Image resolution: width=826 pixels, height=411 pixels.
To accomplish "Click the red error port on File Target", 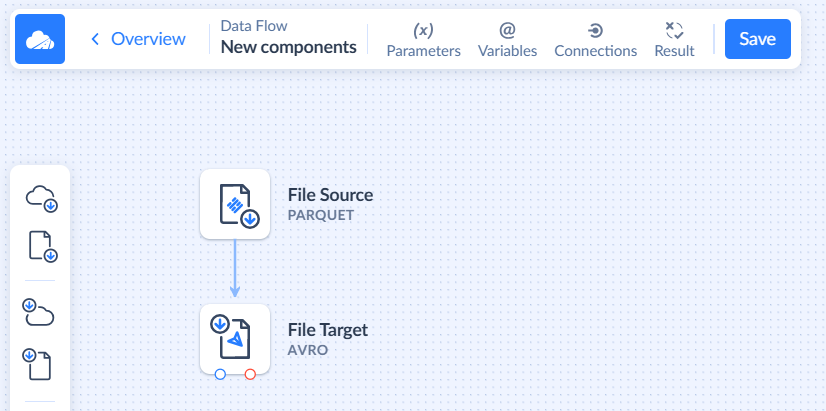I will [x=250, y=374].
